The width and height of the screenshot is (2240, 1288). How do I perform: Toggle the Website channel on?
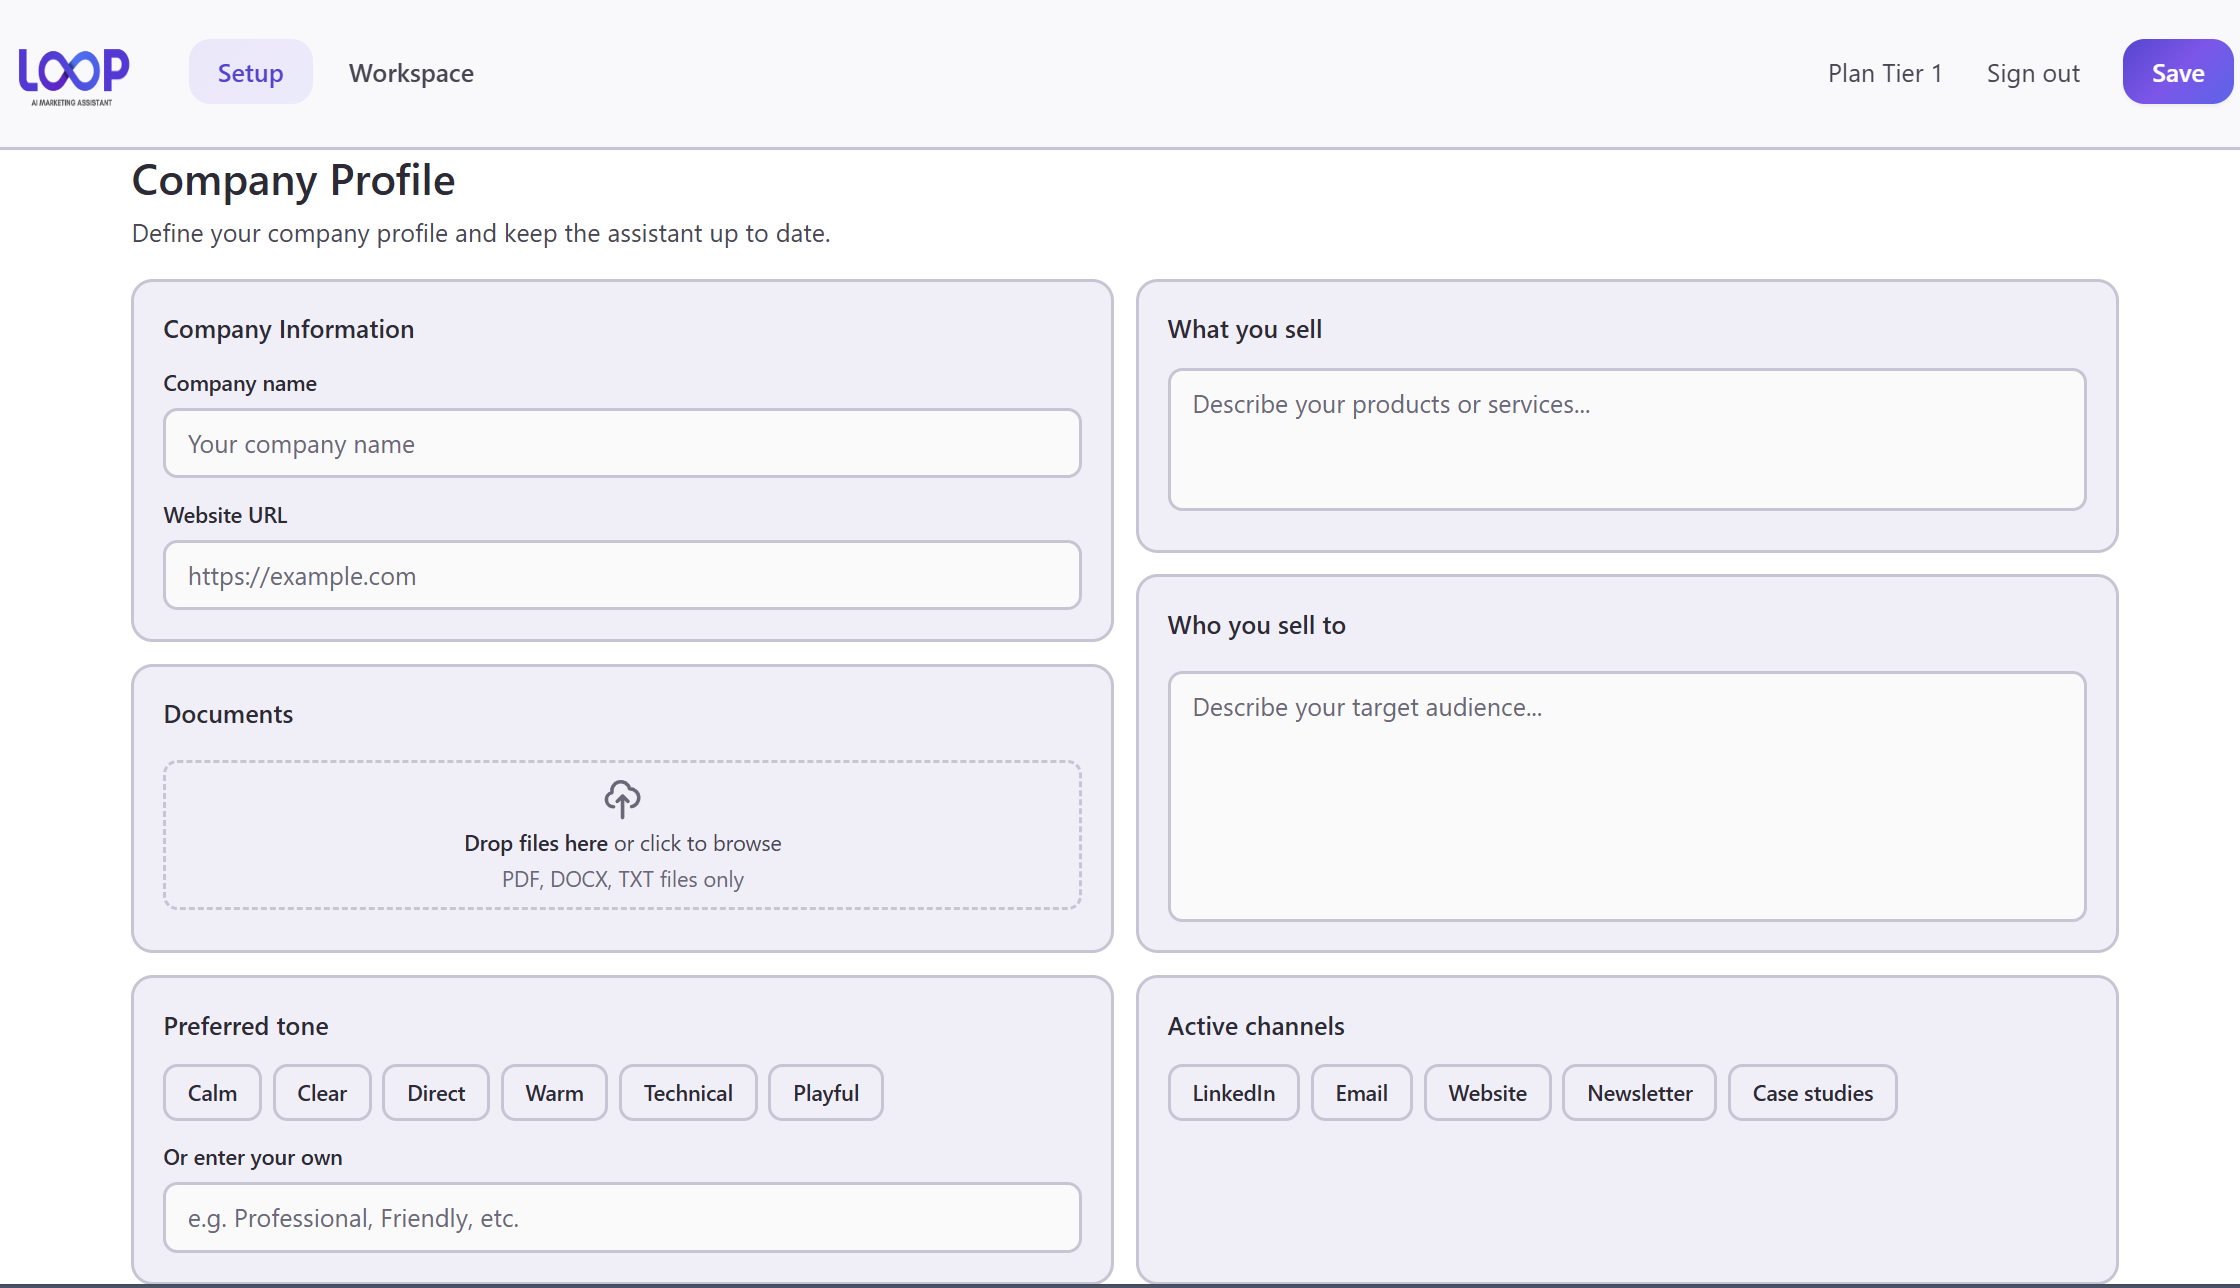pyautogui.click(x=1487, y=1092)
